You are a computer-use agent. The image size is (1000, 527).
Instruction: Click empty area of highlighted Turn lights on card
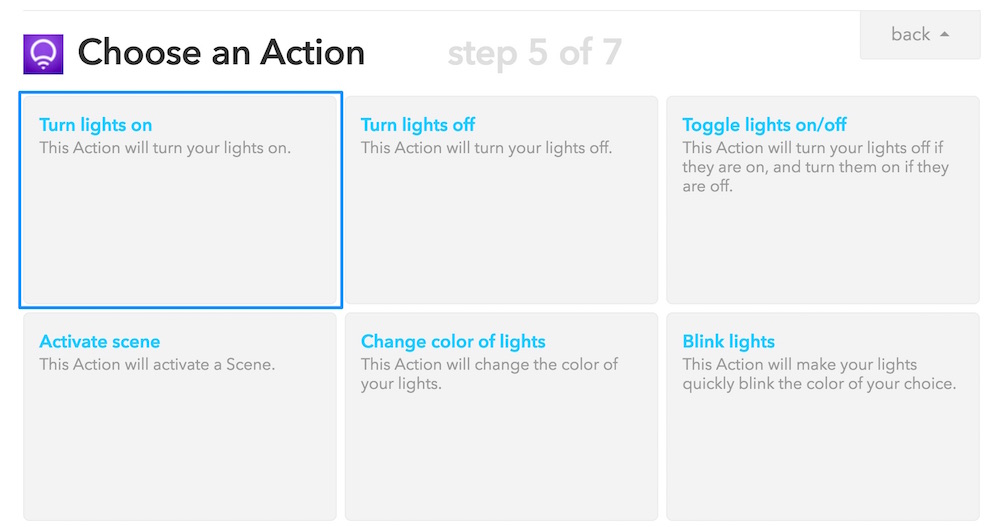tap(180, 240)
